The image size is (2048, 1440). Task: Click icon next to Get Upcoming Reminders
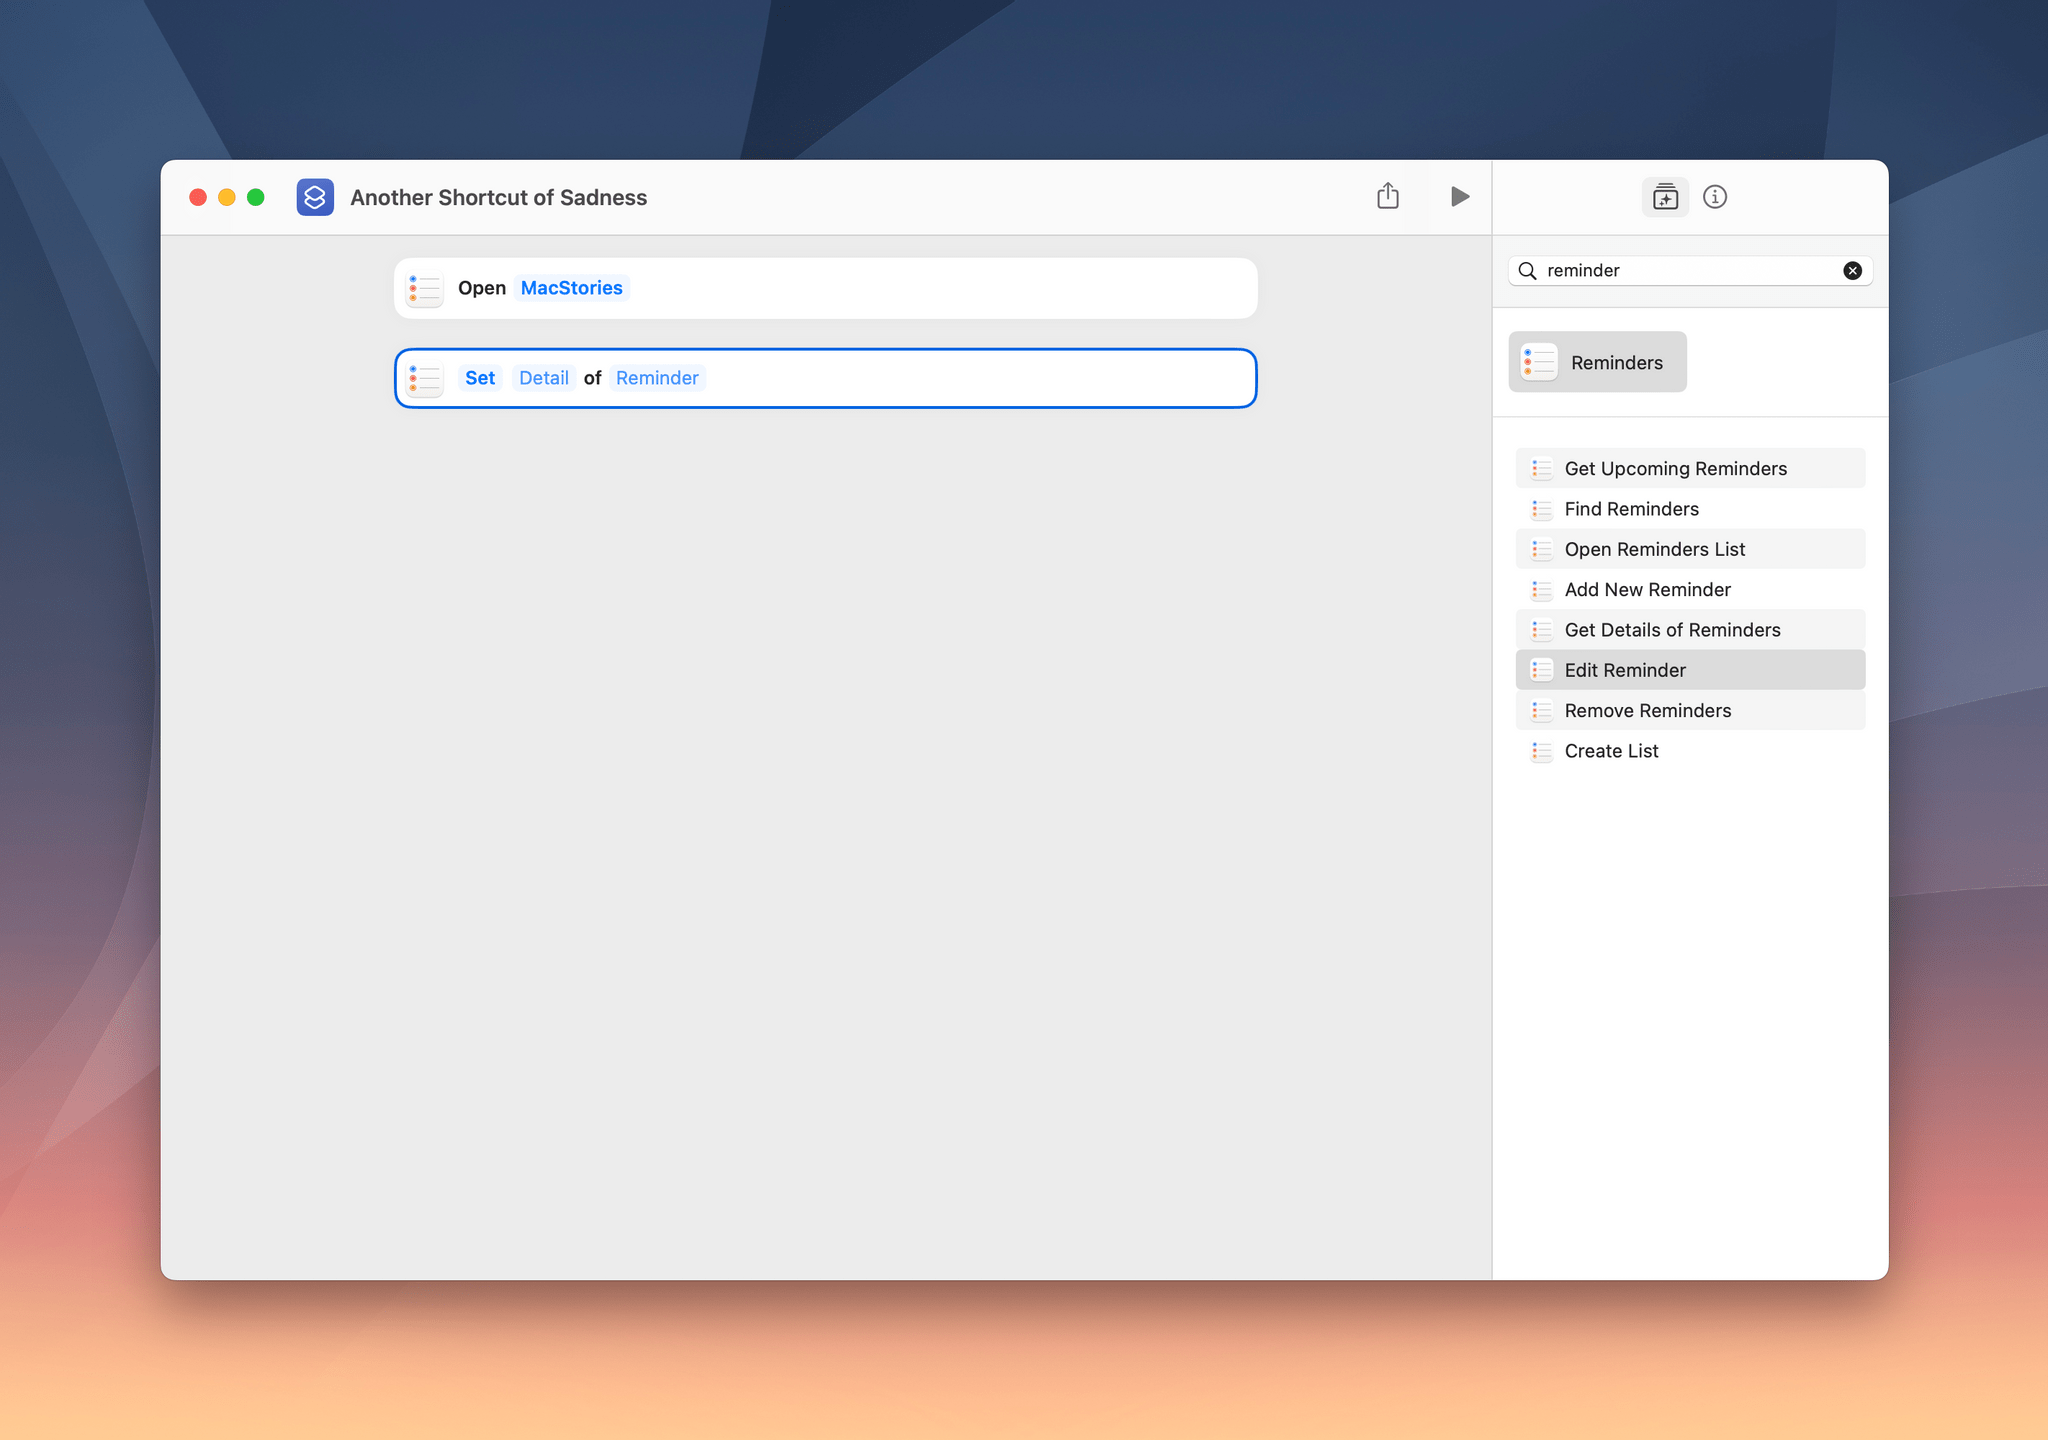point(1541,468)
